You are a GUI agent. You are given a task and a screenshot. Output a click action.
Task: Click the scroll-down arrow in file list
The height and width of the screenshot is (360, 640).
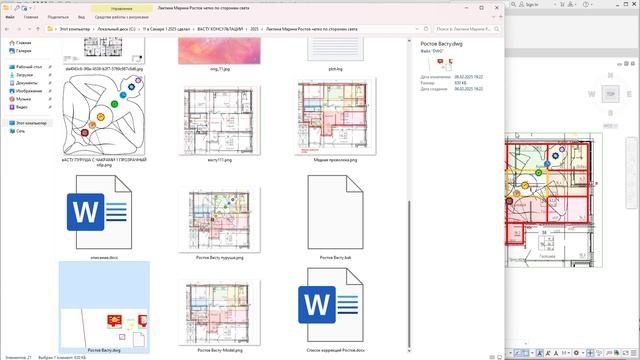coord(409,350)
